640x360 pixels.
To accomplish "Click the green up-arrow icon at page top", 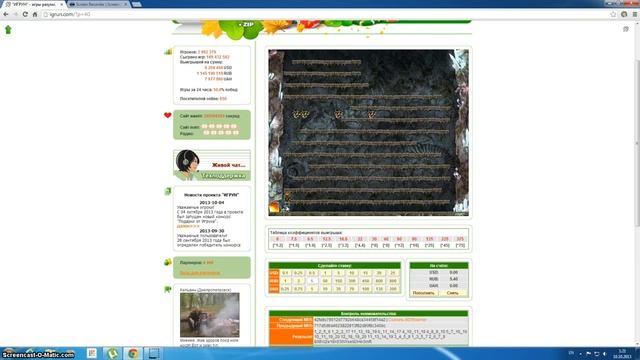I will tap(8, 30).
